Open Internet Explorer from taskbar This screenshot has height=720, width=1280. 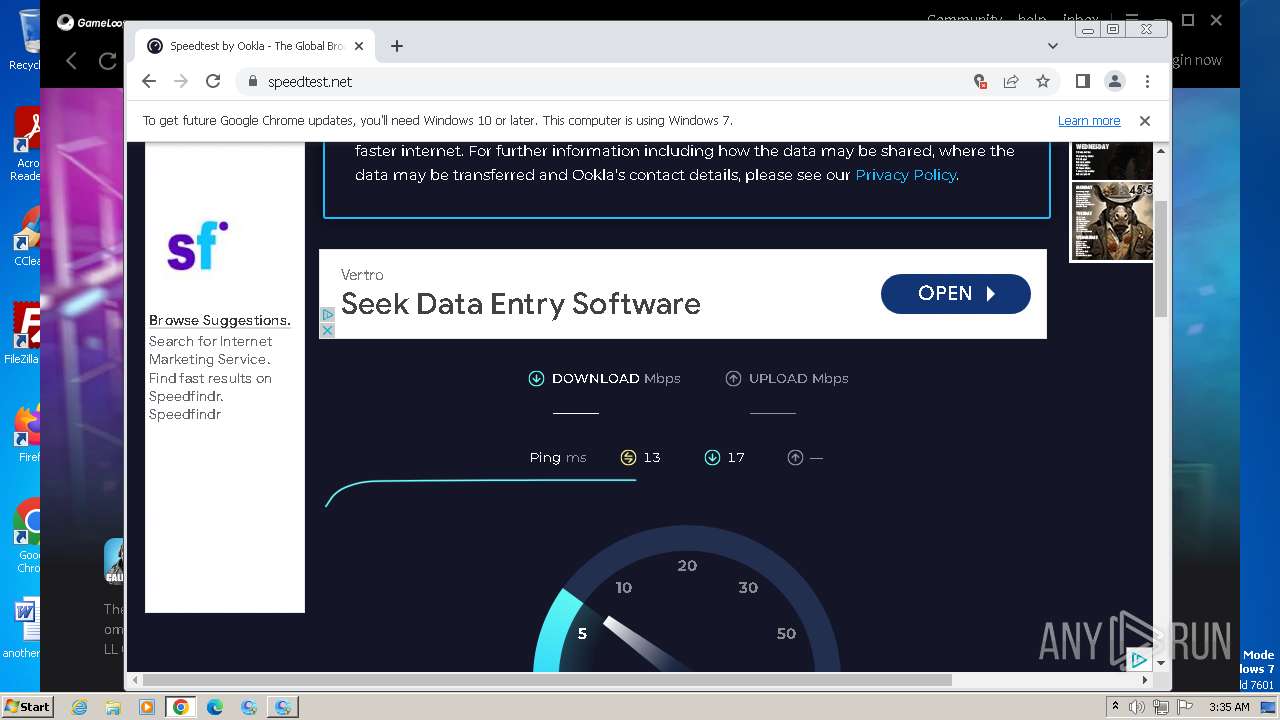click(x=79, y=707)
